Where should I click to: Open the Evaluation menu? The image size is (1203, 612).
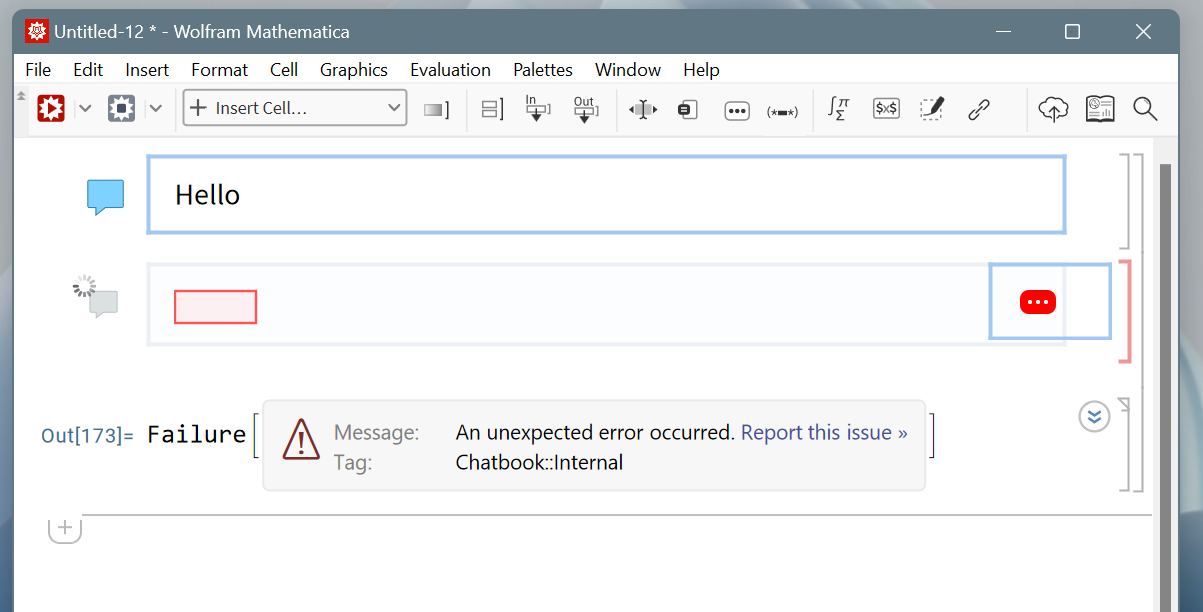coord(450,69)
